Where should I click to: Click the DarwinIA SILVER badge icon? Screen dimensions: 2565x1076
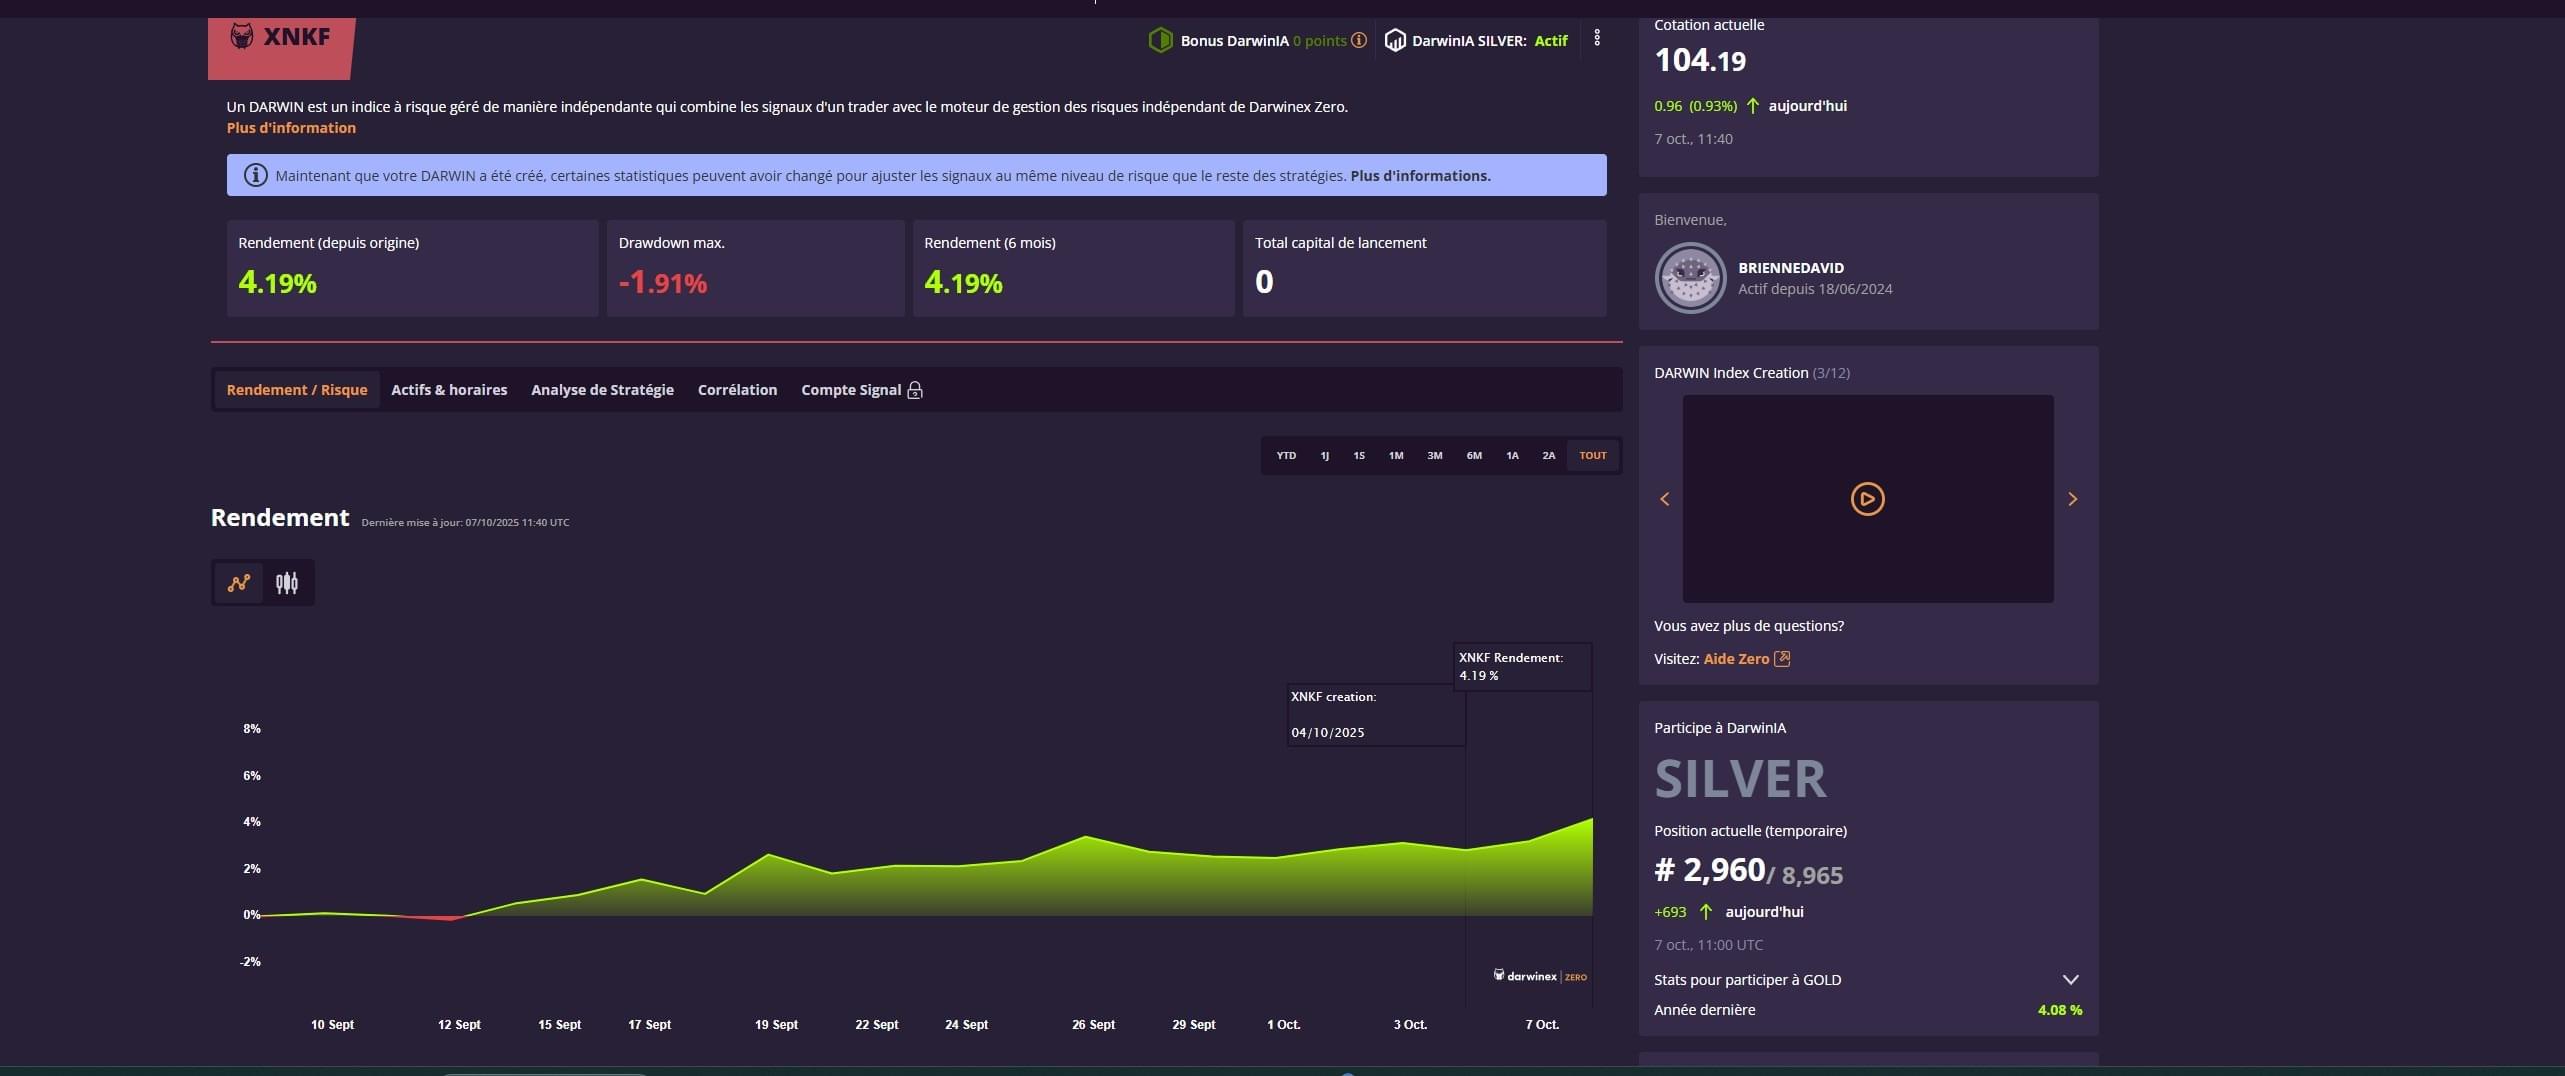click(1395, 41)
